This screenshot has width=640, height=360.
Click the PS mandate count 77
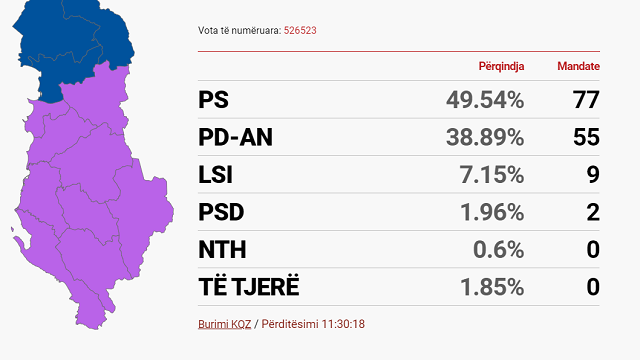pos(587,100)
